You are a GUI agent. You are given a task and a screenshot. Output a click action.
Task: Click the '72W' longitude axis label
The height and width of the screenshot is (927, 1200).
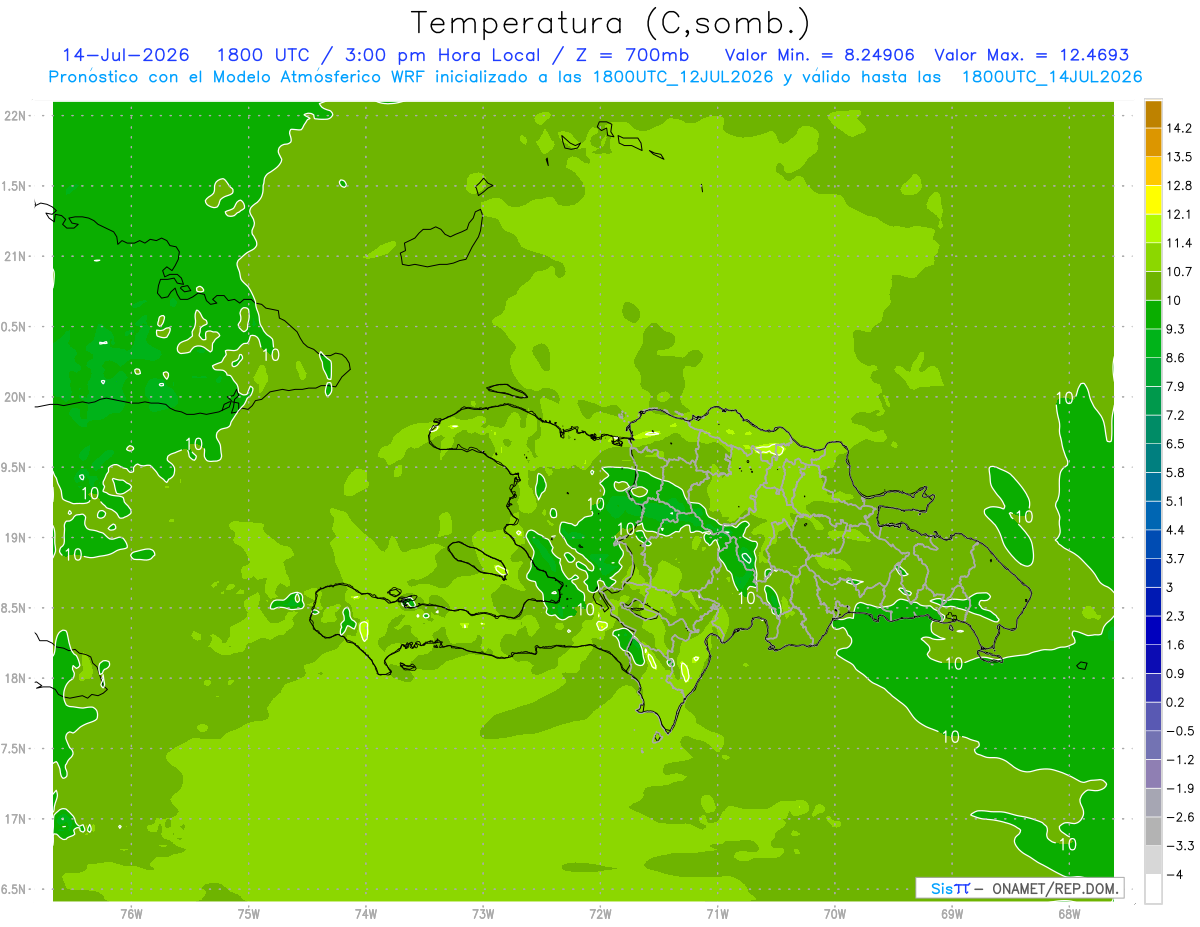coord(600,914)
